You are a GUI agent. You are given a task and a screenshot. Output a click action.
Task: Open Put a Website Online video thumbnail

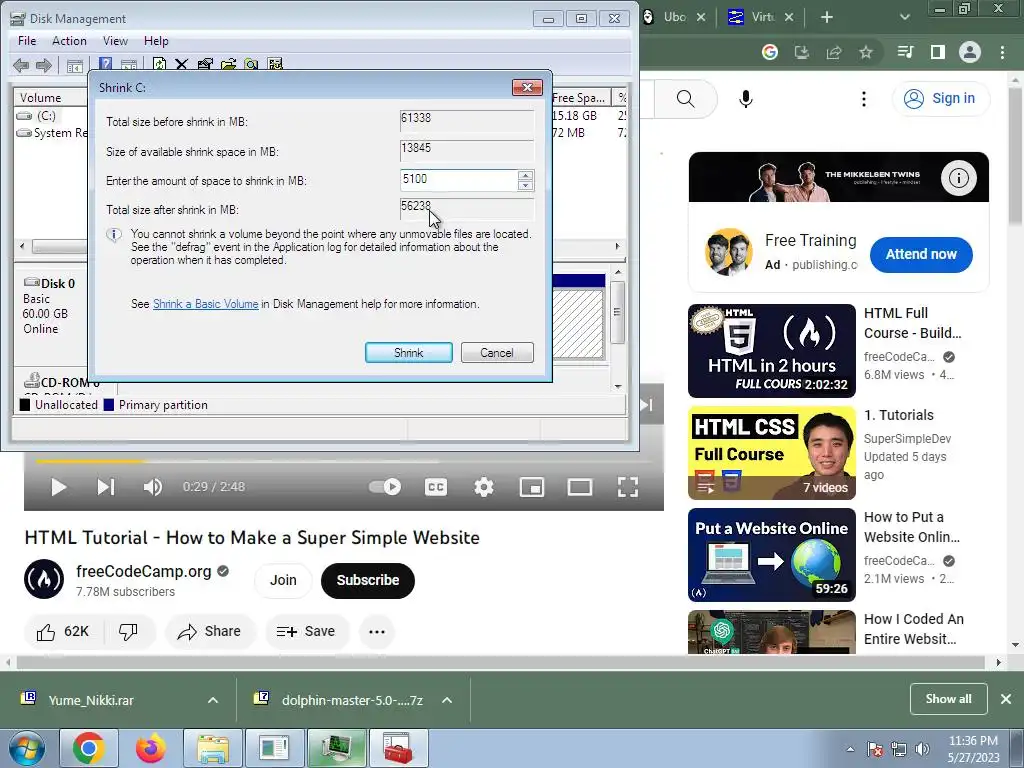pyautogui.click(x=772, y=555)
